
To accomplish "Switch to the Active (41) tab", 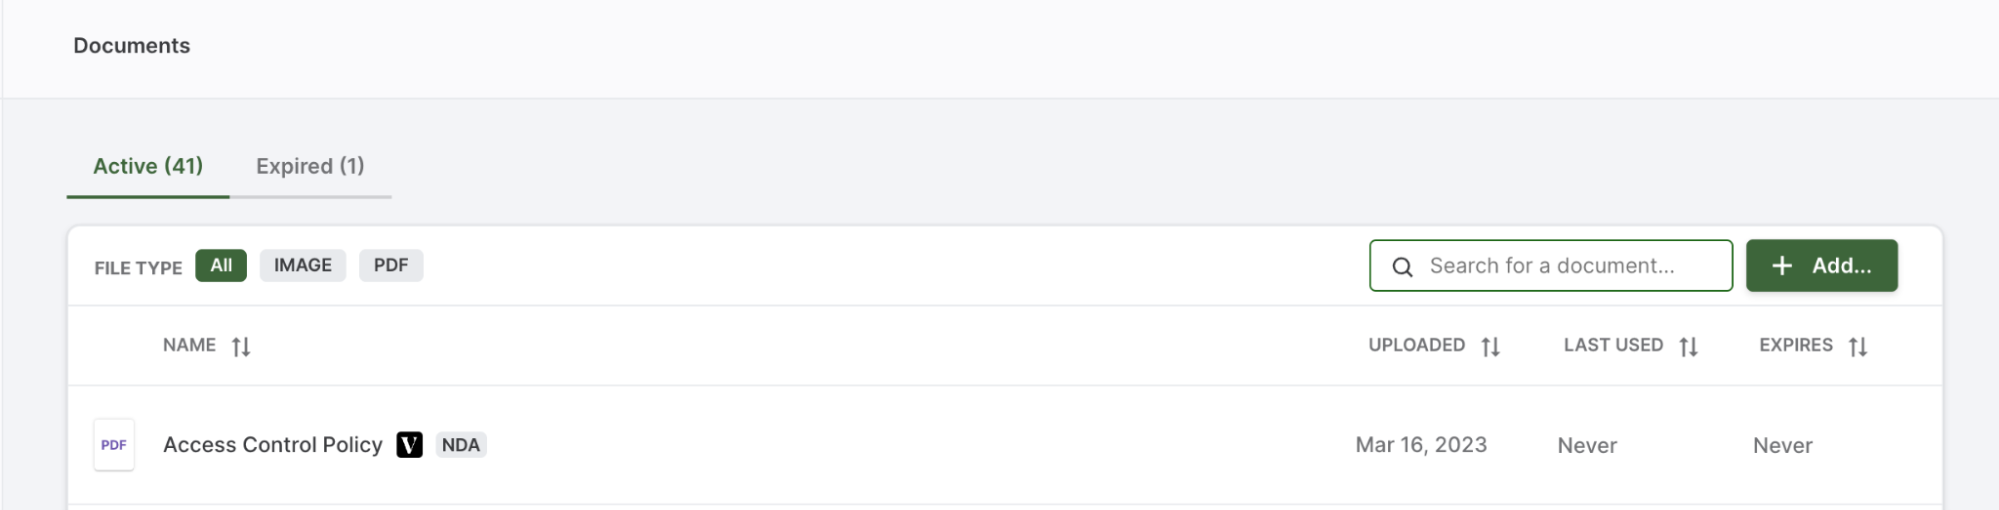I will 148,166.
